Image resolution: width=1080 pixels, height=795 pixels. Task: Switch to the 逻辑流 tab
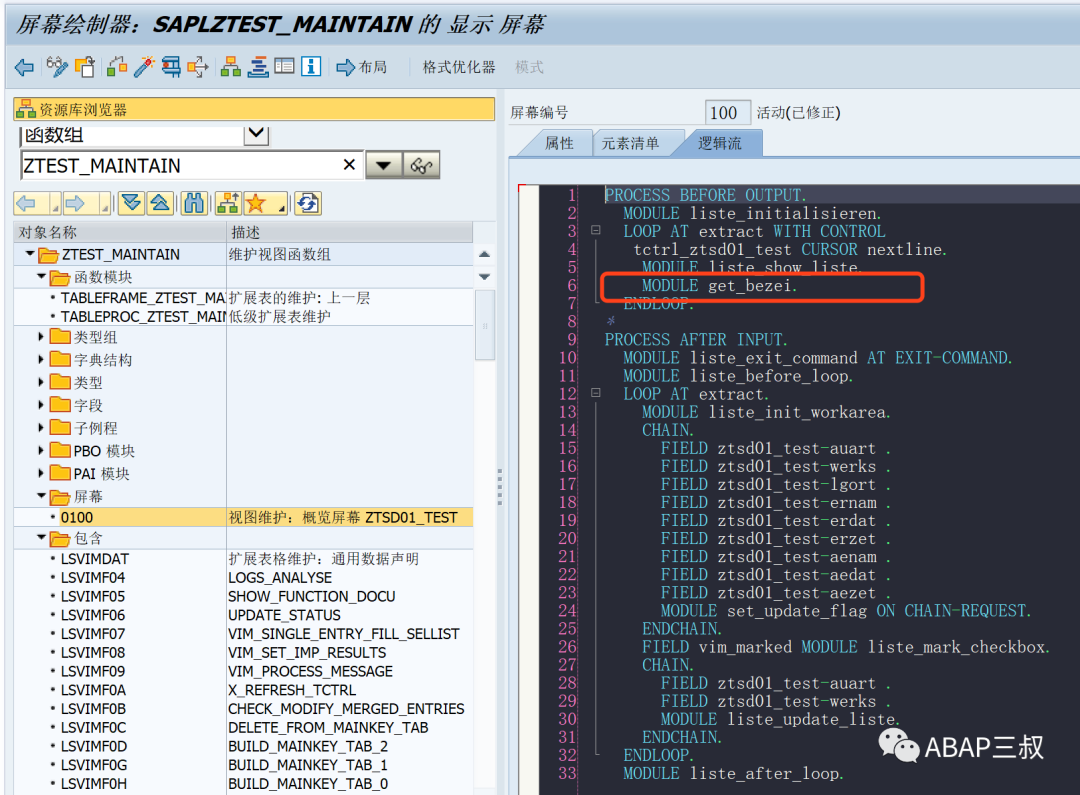pyautogui.click(x=719, y=143)
